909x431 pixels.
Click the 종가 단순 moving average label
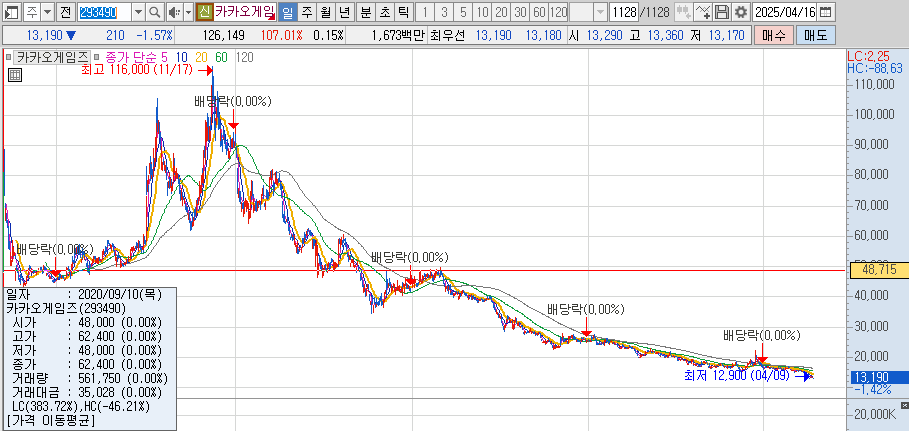(130, 57)
